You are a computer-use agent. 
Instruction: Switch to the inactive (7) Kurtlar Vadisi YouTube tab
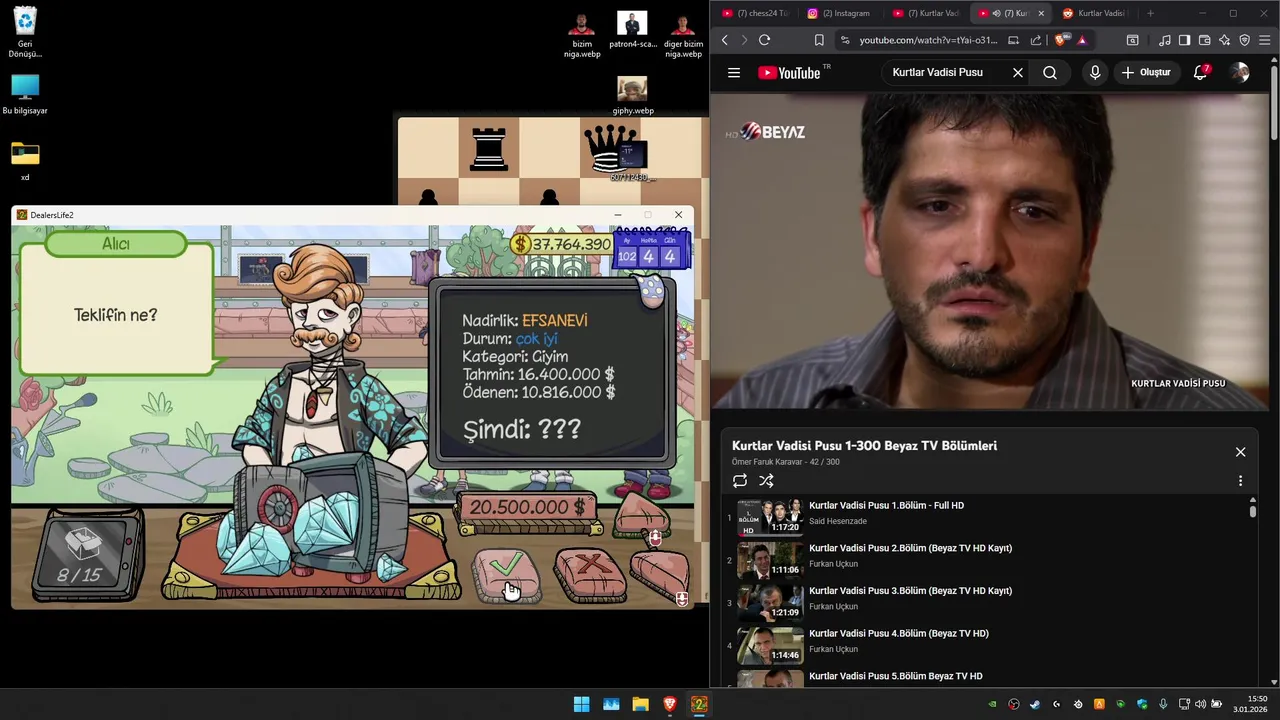(925, 13)
